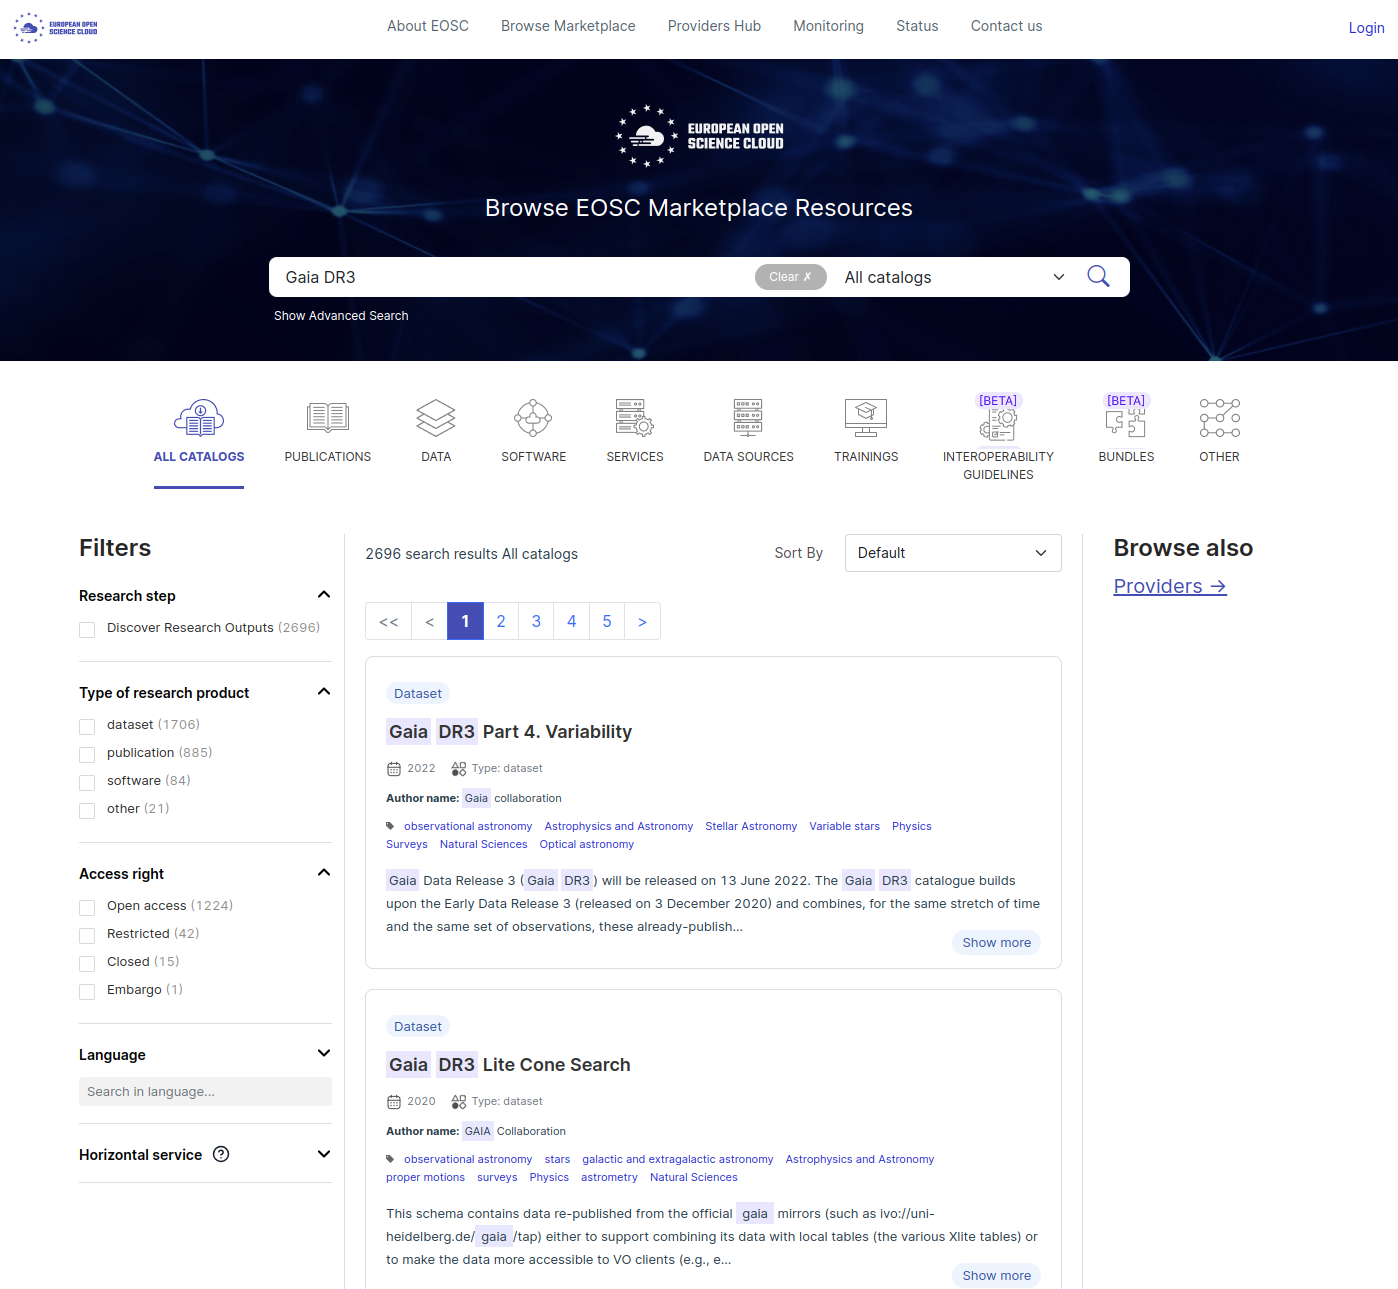
Task: Check Discover Research Outputs filter
Action: coord(87,630)
